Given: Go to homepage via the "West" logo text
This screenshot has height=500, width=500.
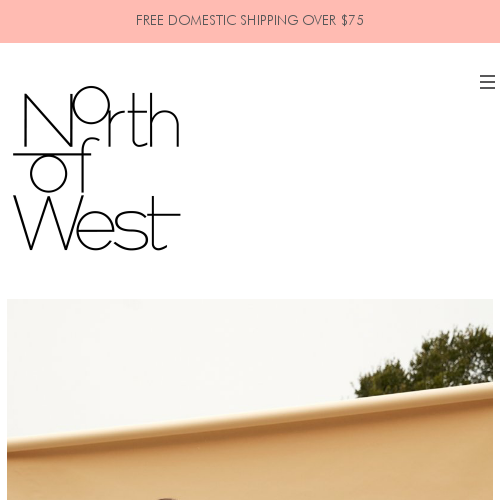Looking at the screenshot, I should [x=97, y=223].
